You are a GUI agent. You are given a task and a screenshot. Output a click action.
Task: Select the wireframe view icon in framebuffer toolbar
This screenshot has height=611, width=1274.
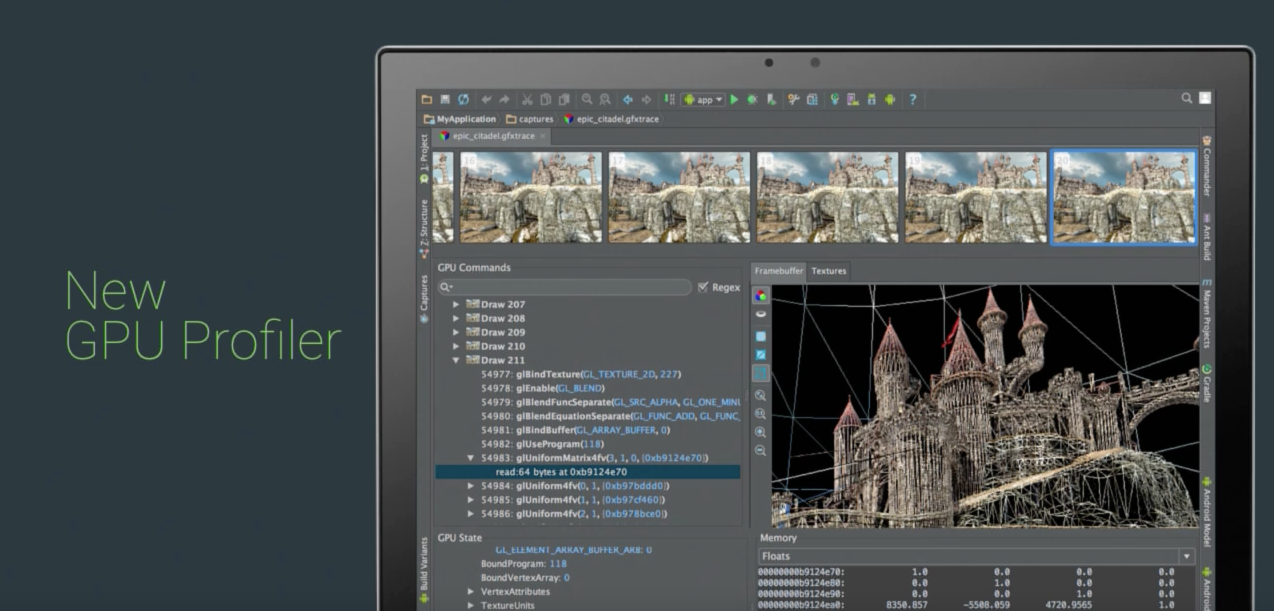coord(761,373)
